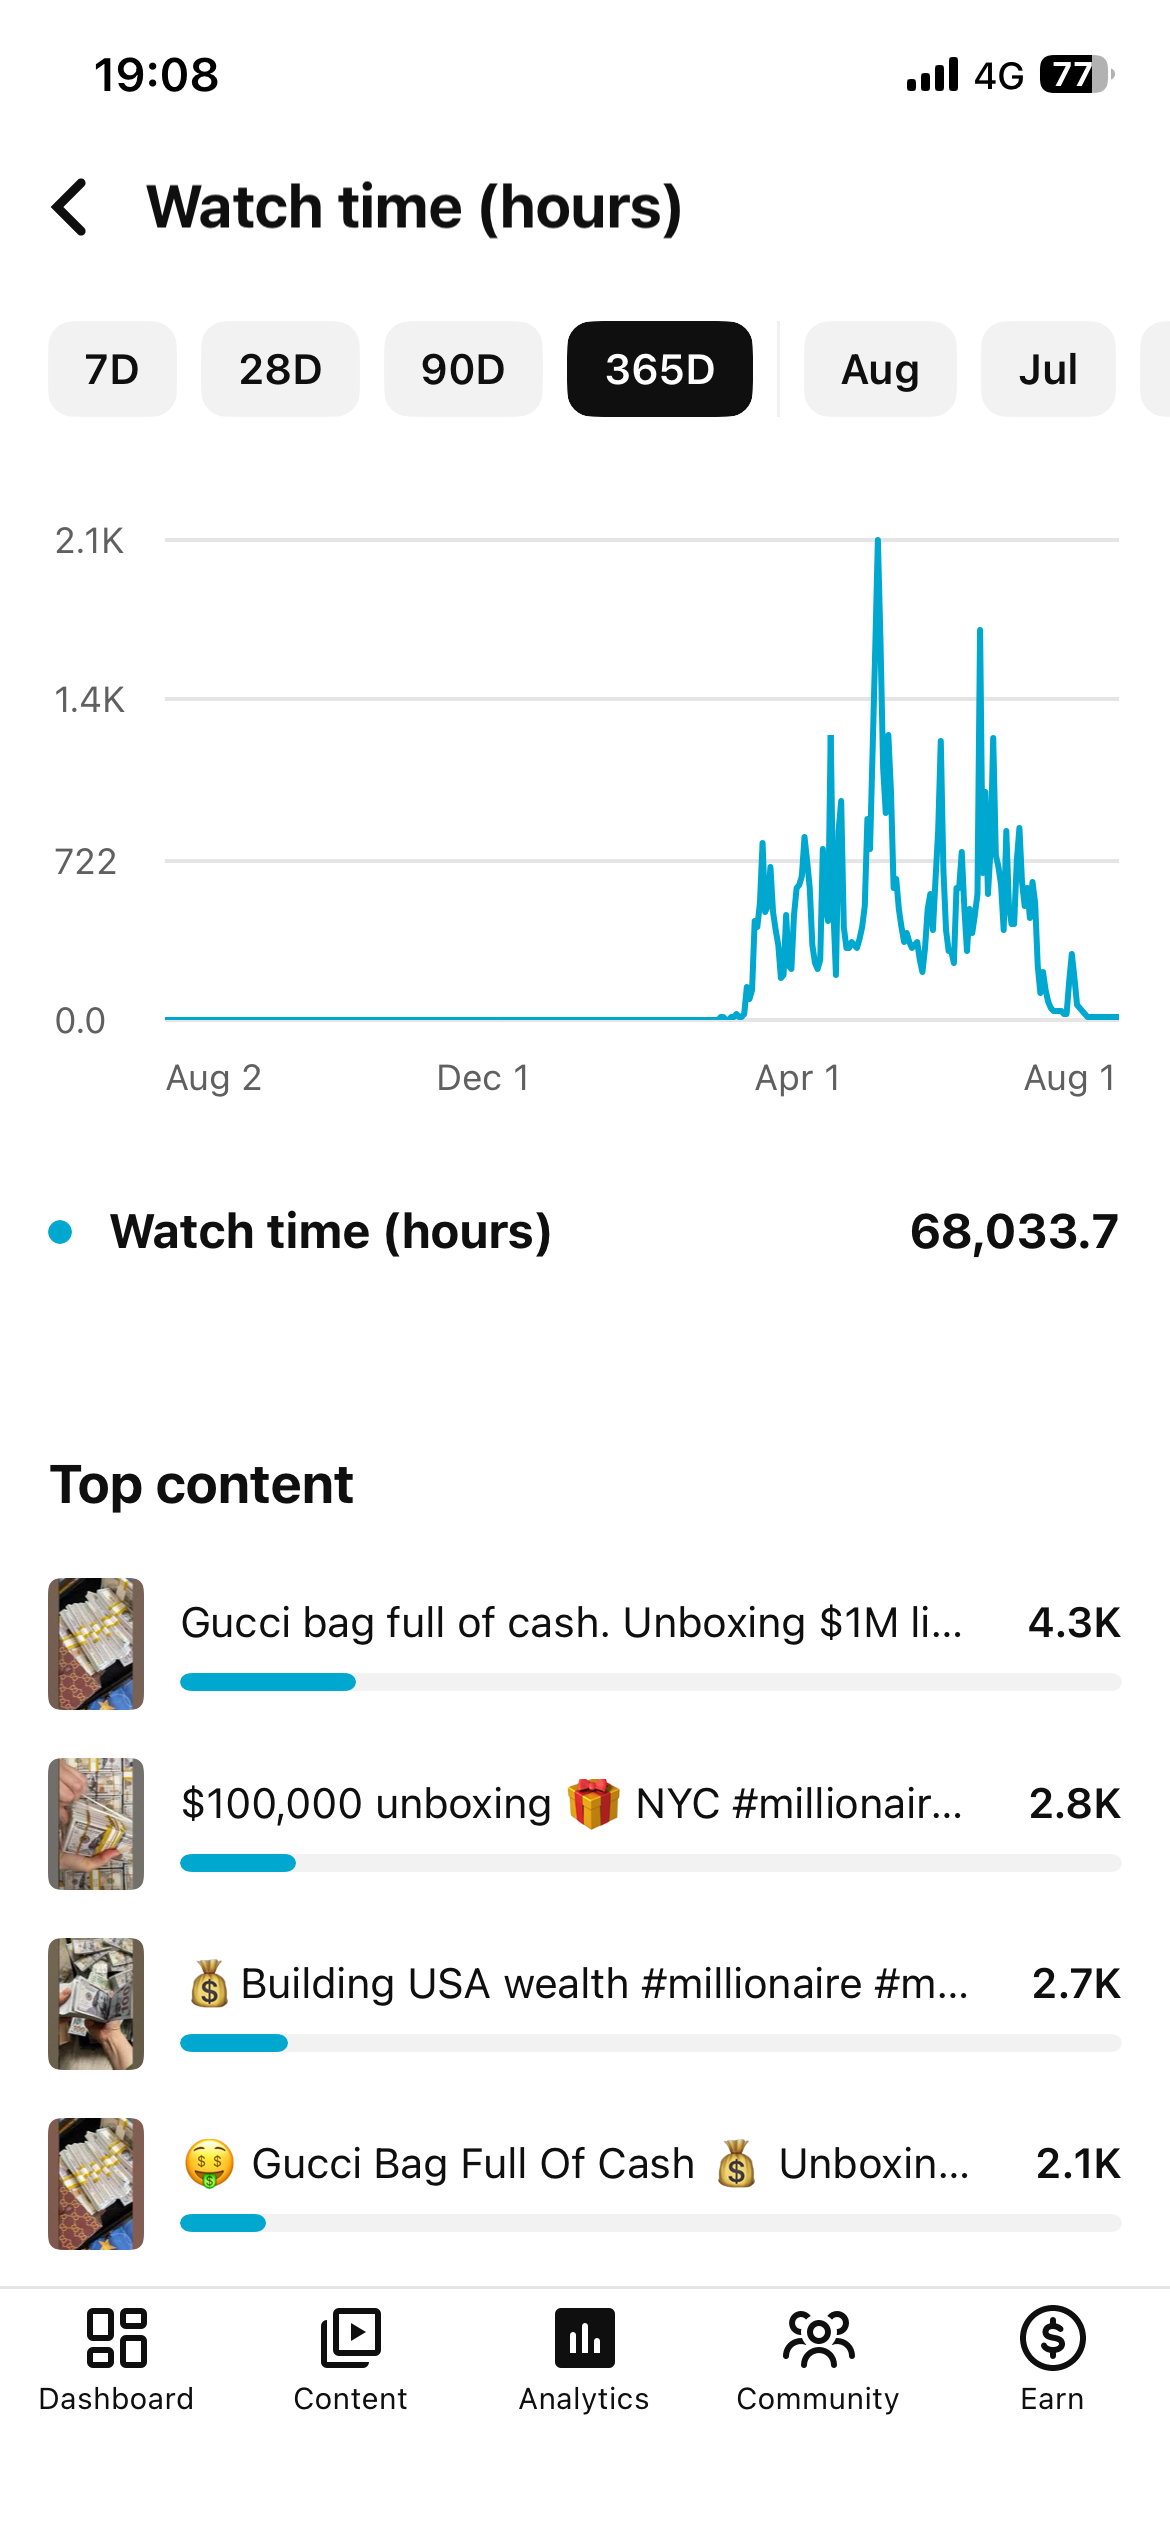Tap the battery indicator in status bar
Viewport: 1170px width, 2532px height.
[x=1077, y=75]
